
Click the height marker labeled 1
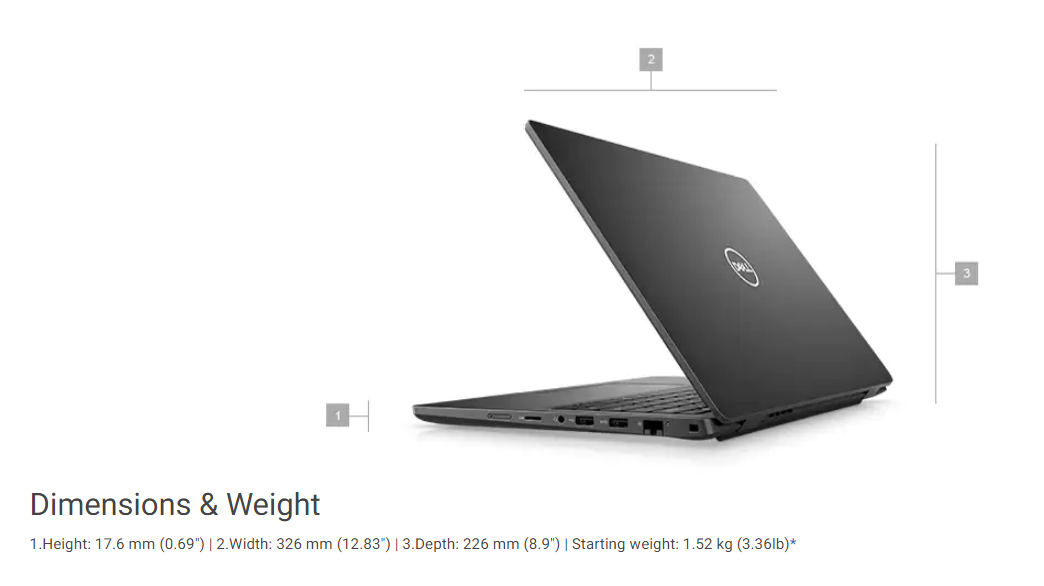point(338,415)
